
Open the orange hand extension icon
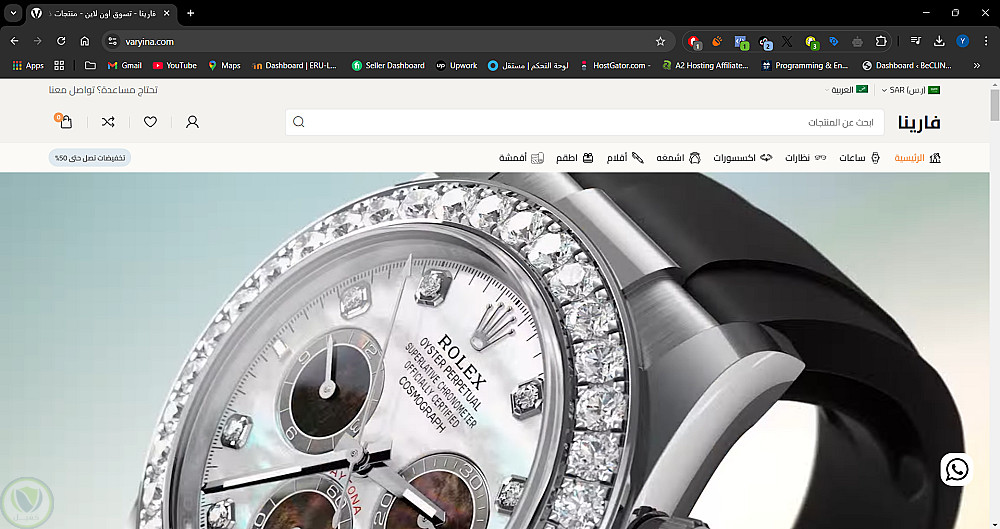(x=717, y=41)
